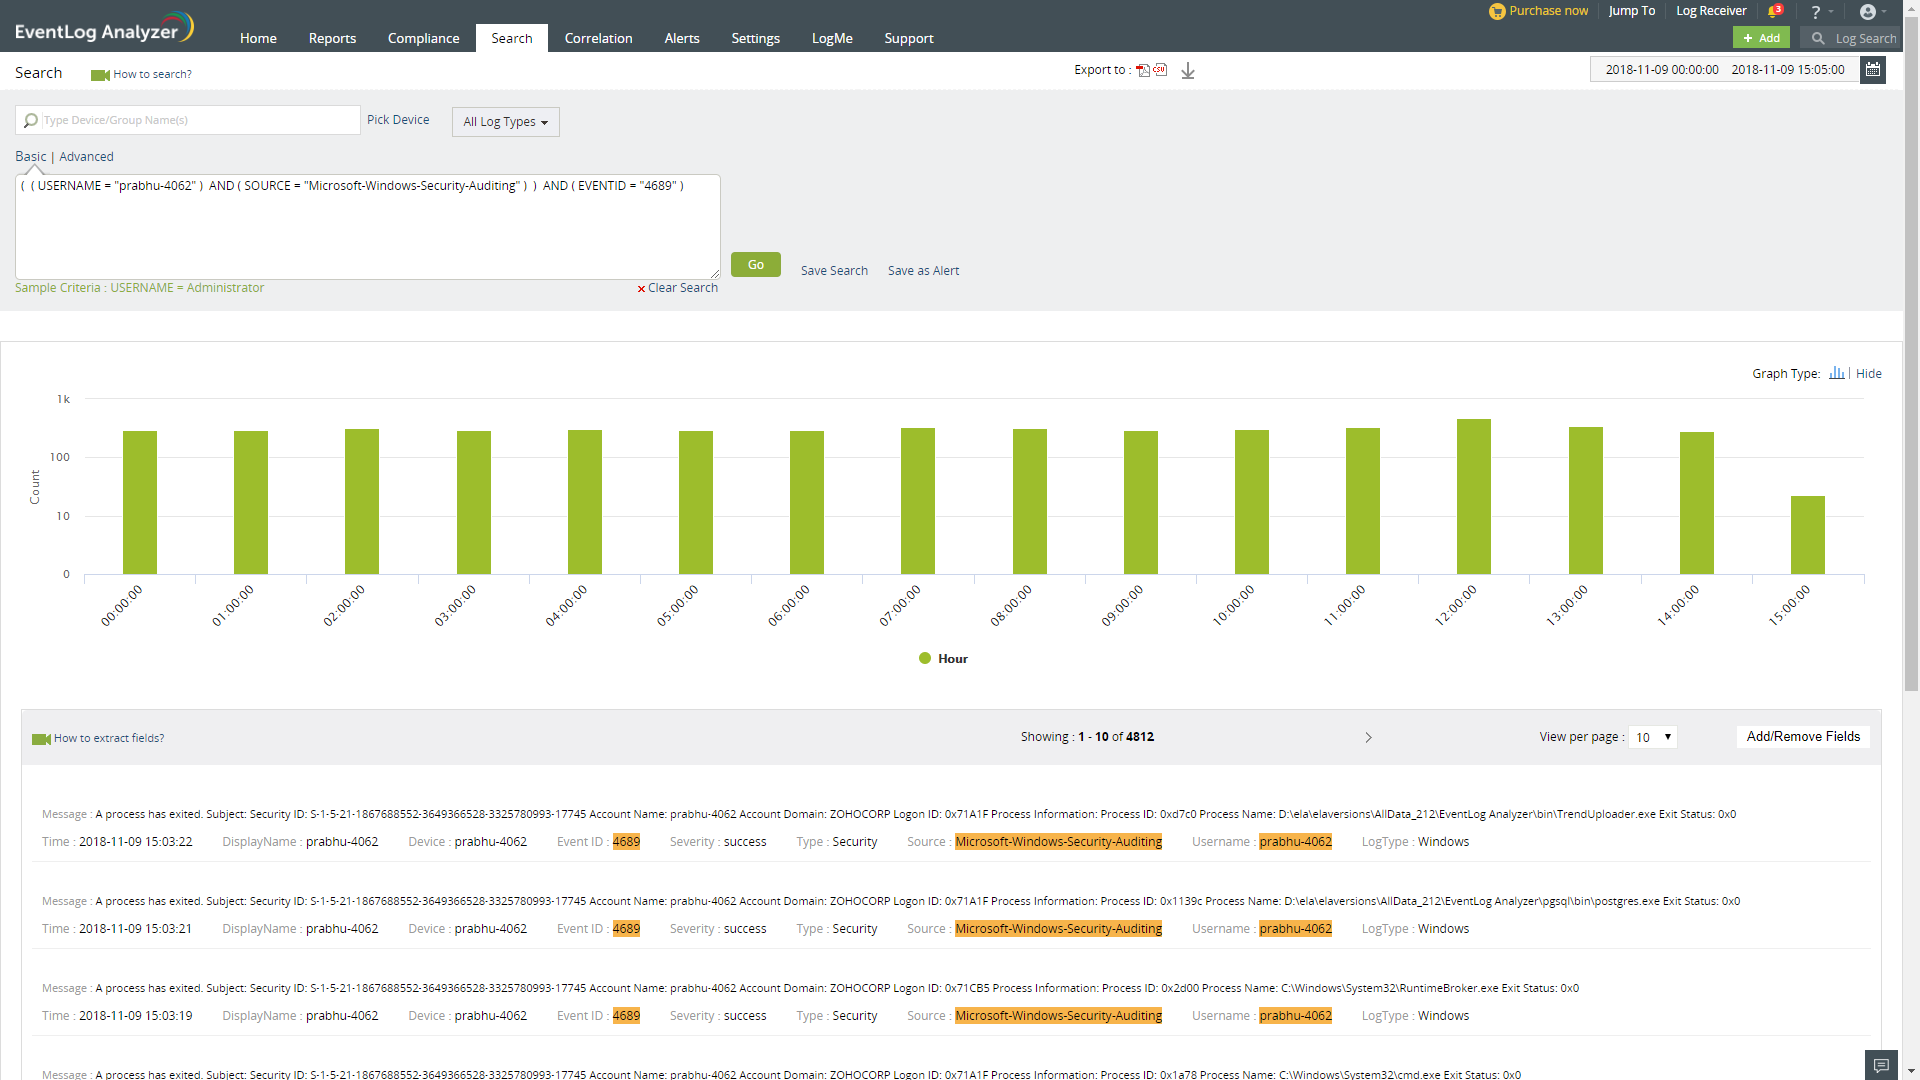Open View per page dropdown
1920x1080 pixels.
1653,737
